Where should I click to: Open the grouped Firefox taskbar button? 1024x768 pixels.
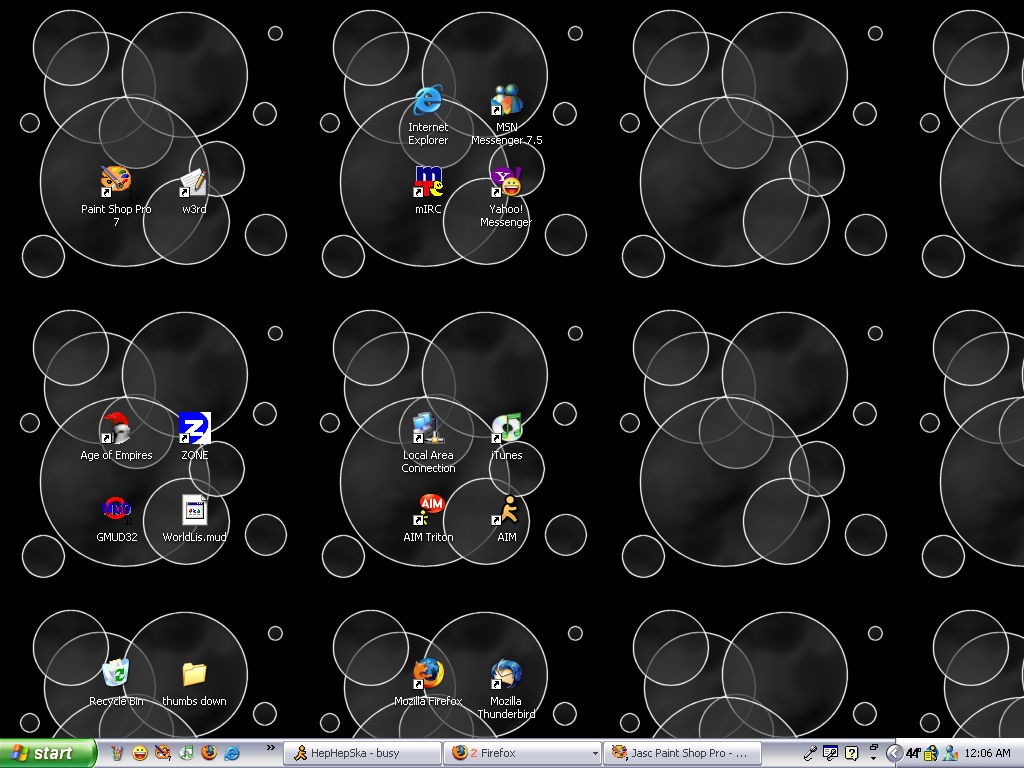pyautogui.click(x=522, y=753)
